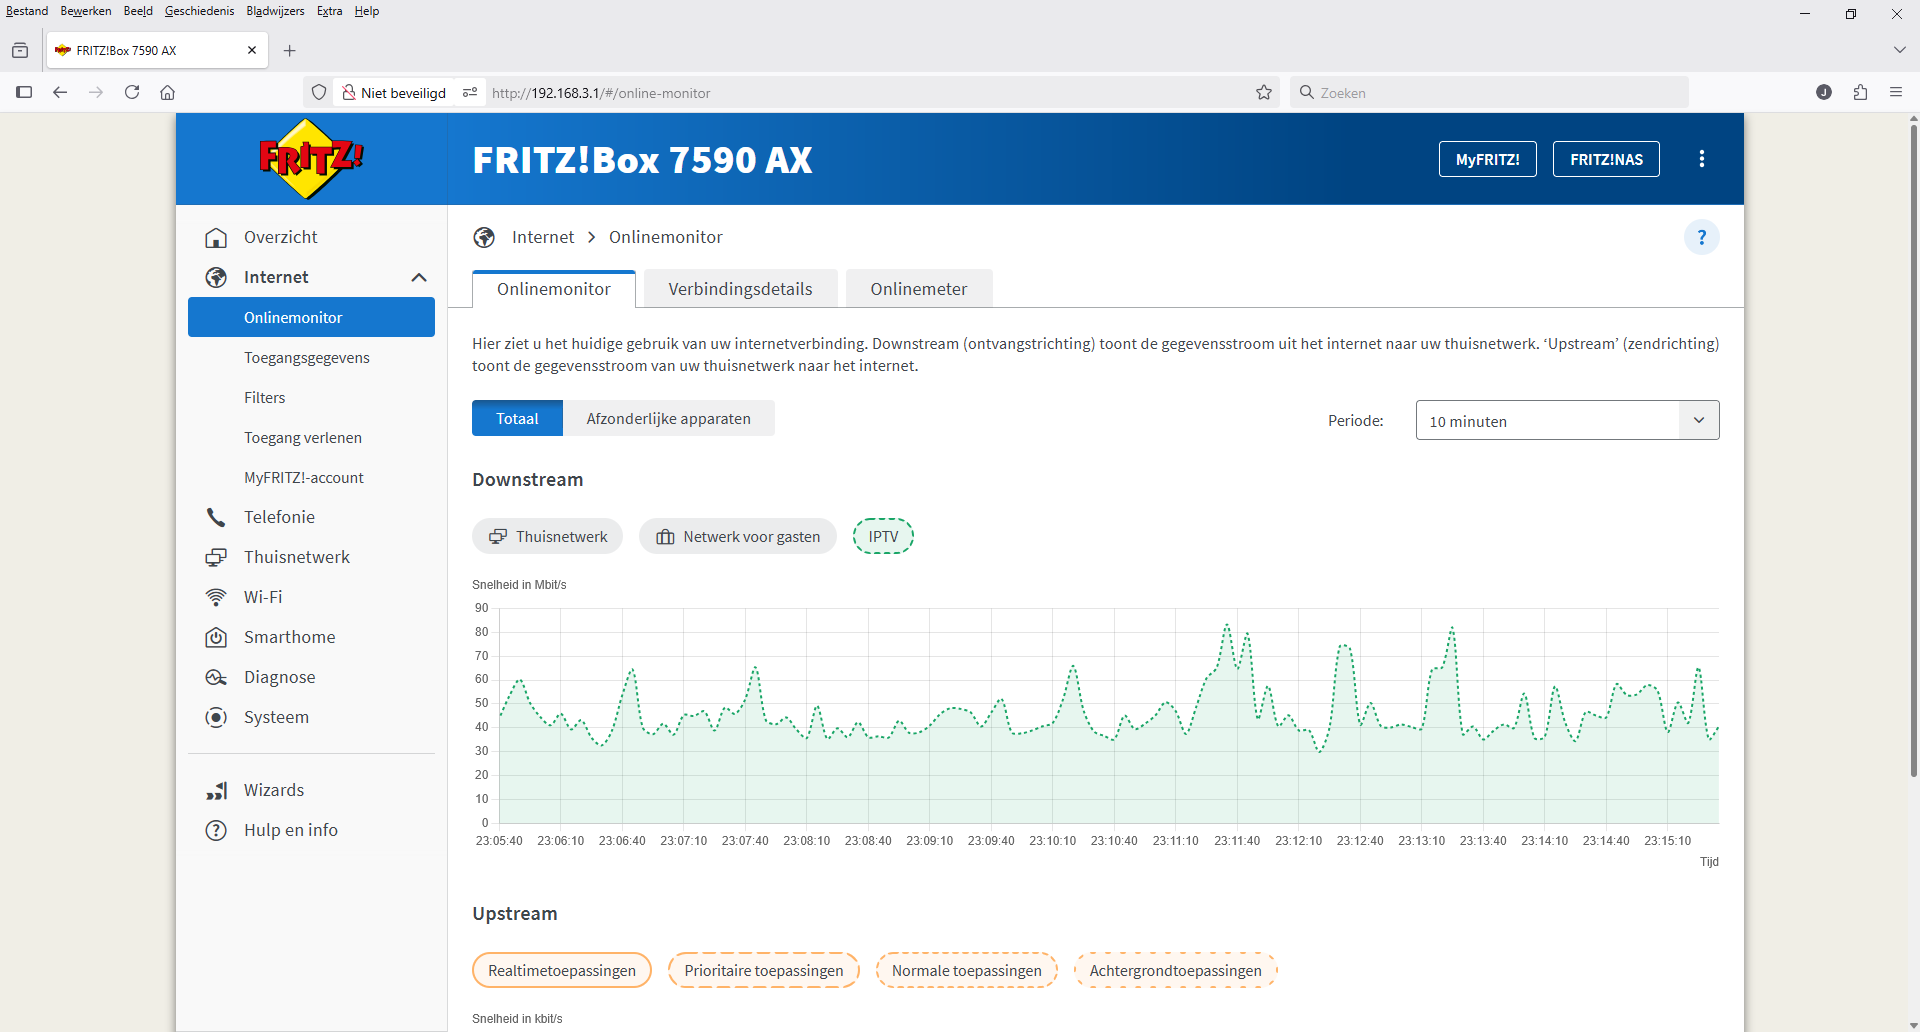Image resolution: width=1920 pixels, height=1032 pixels.
Task: Click the Systeem icon in sidebar
Action: pos(216,717)
